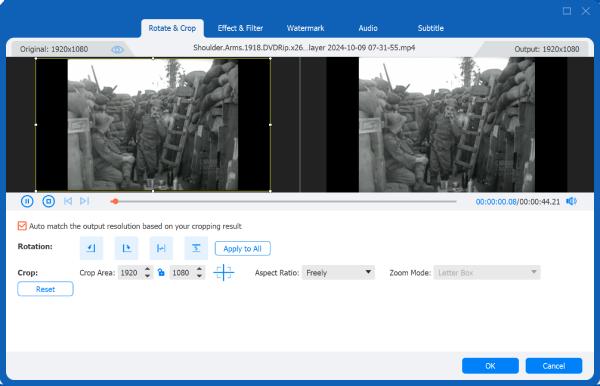The width and height of the screenshot is (600, 386).
Task: Click the playback timecode display
Action: point(518,202)
